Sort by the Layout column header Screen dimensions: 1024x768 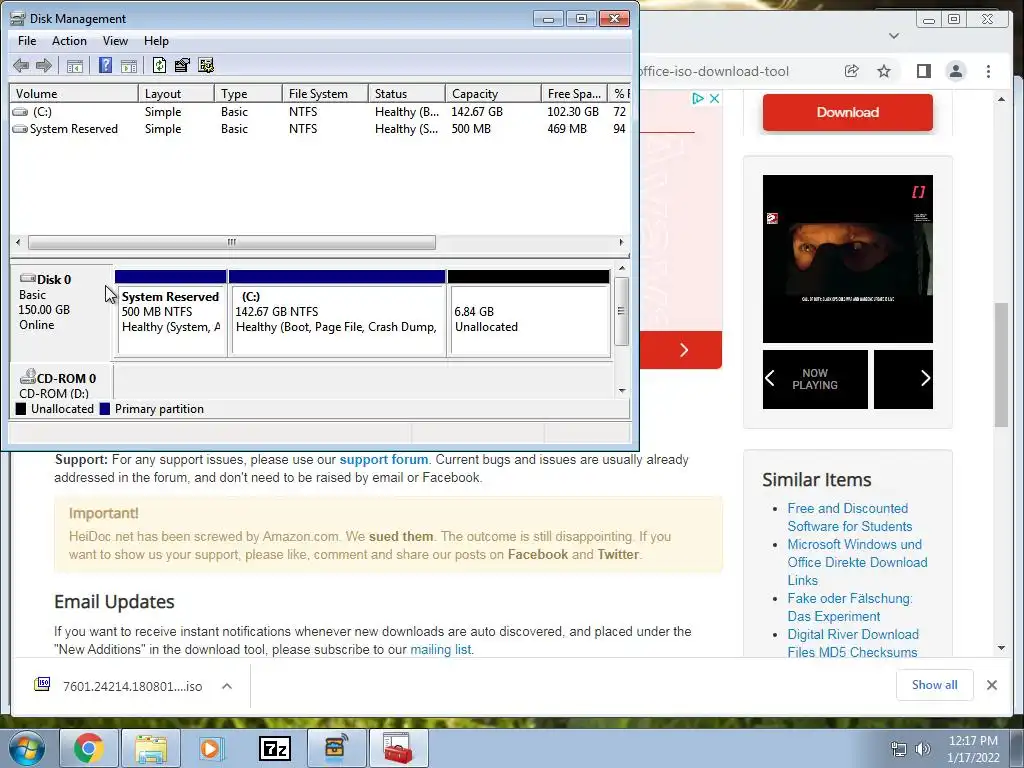point(176,93)
